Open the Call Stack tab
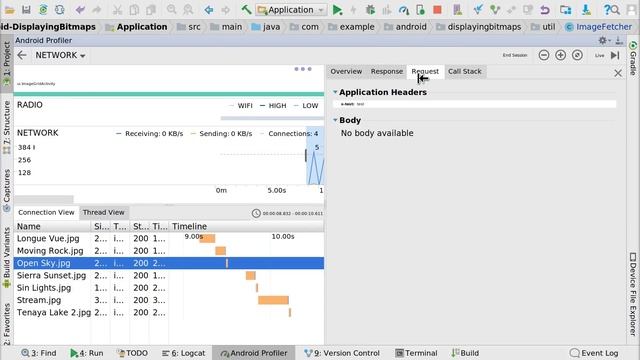640x360 pixels. (464, 71)
